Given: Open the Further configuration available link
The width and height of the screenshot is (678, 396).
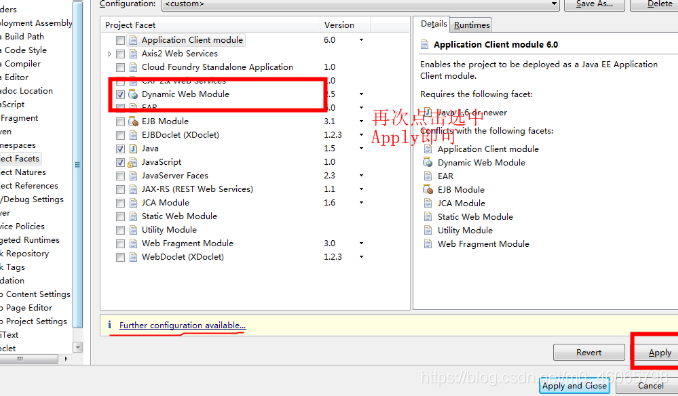Looking at the screenshot, I should pos(182,325).
